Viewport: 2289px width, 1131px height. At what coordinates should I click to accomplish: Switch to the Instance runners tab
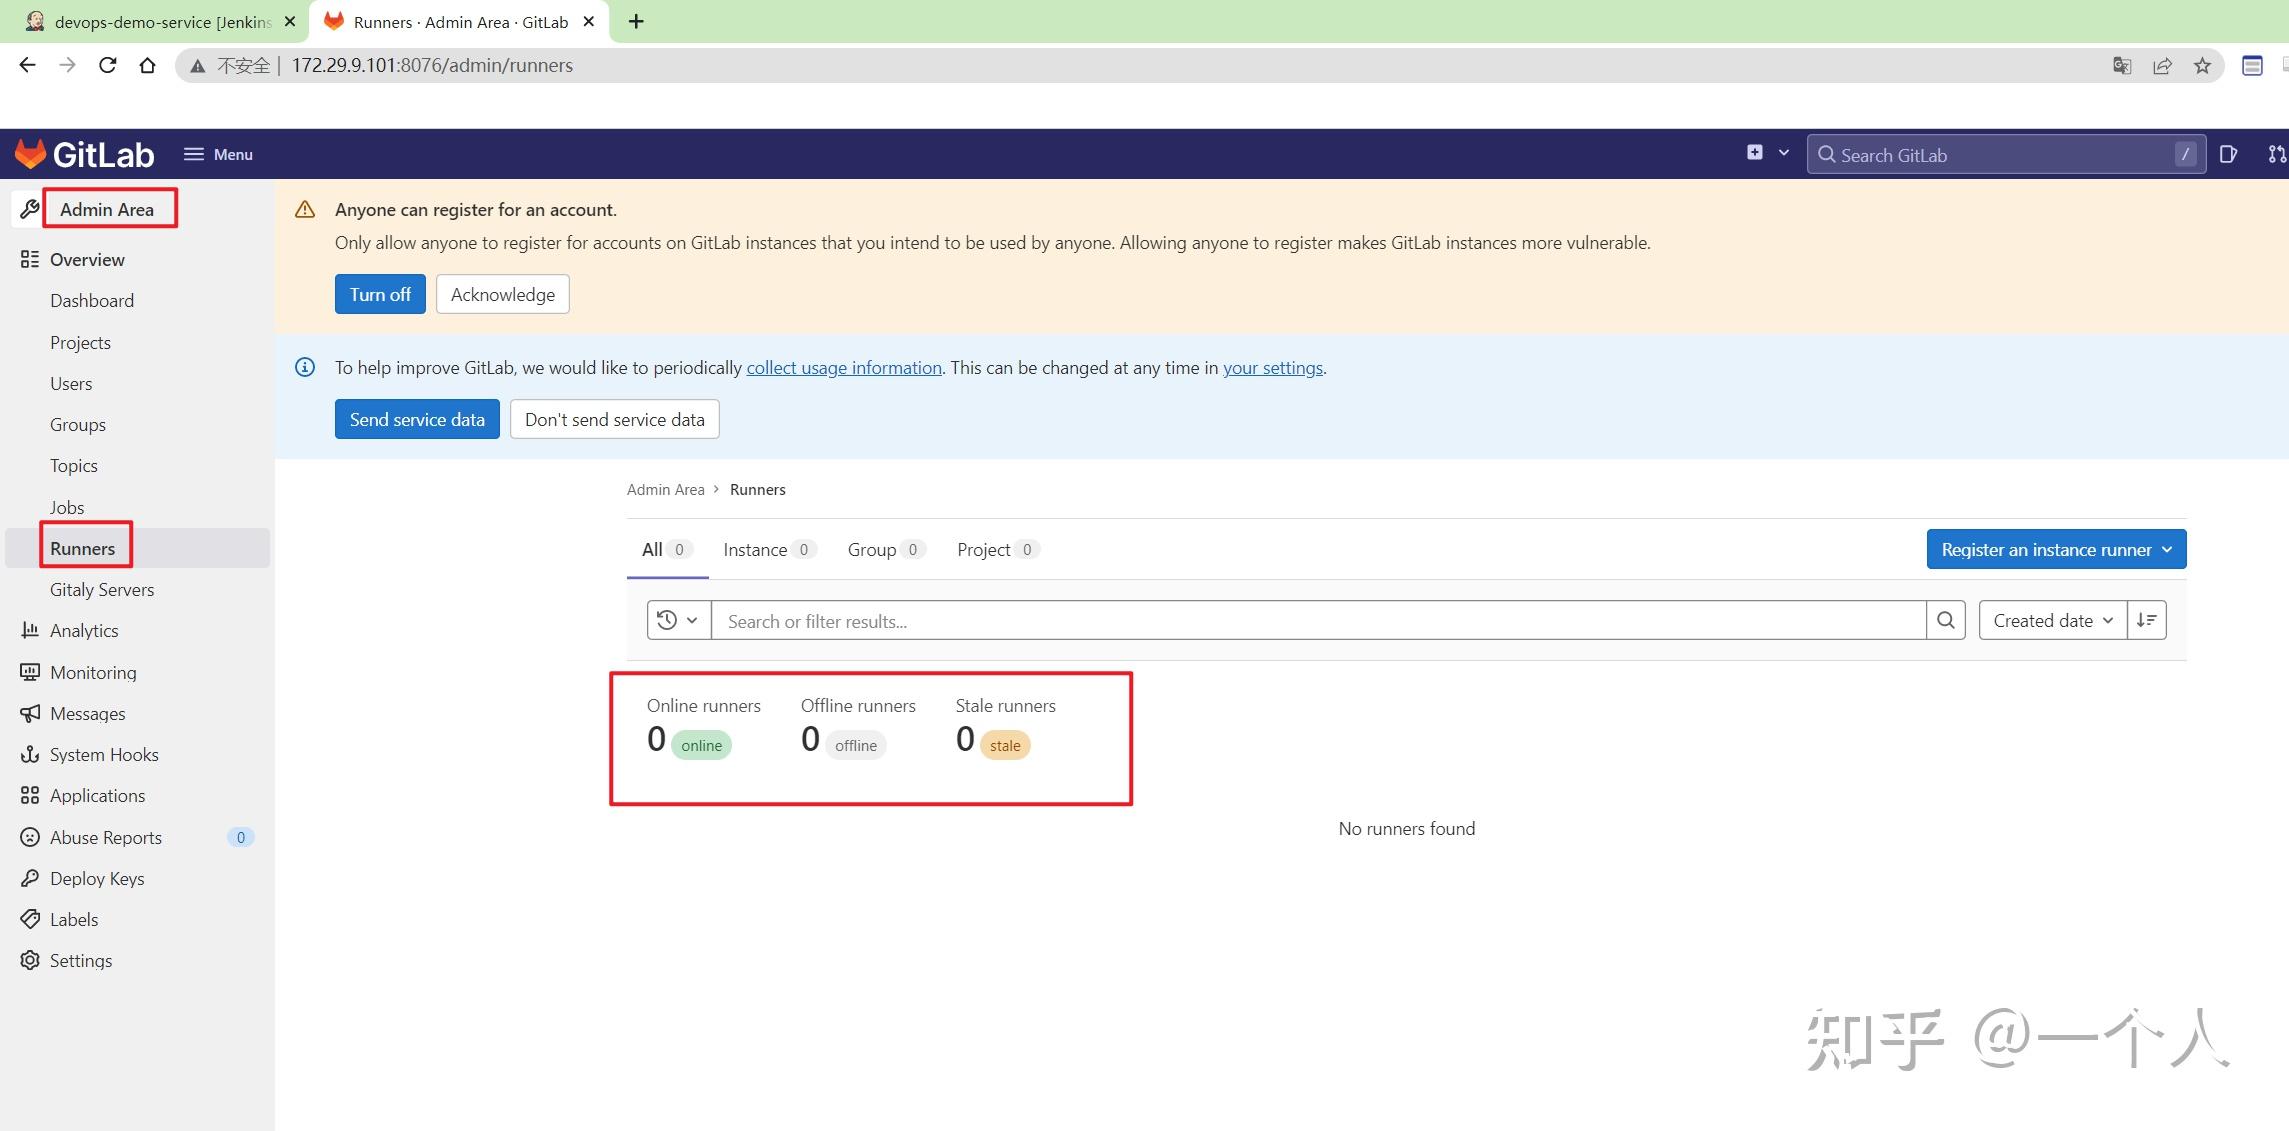(x=767, y=549)
